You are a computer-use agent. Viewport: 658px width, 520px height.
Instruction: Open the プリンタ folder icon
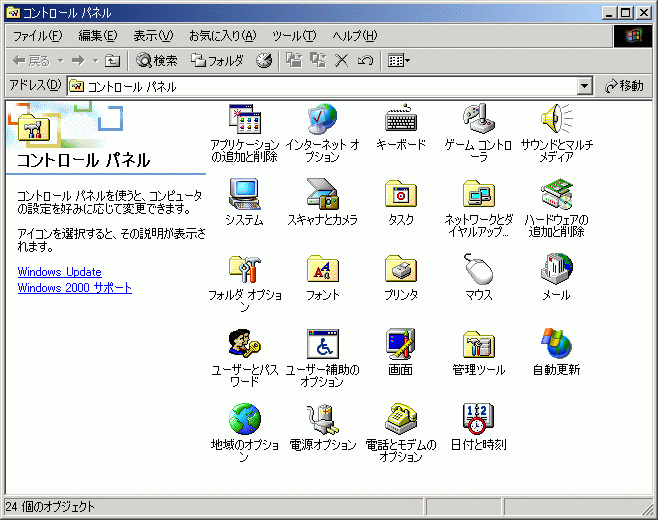(x=401, y=269)
